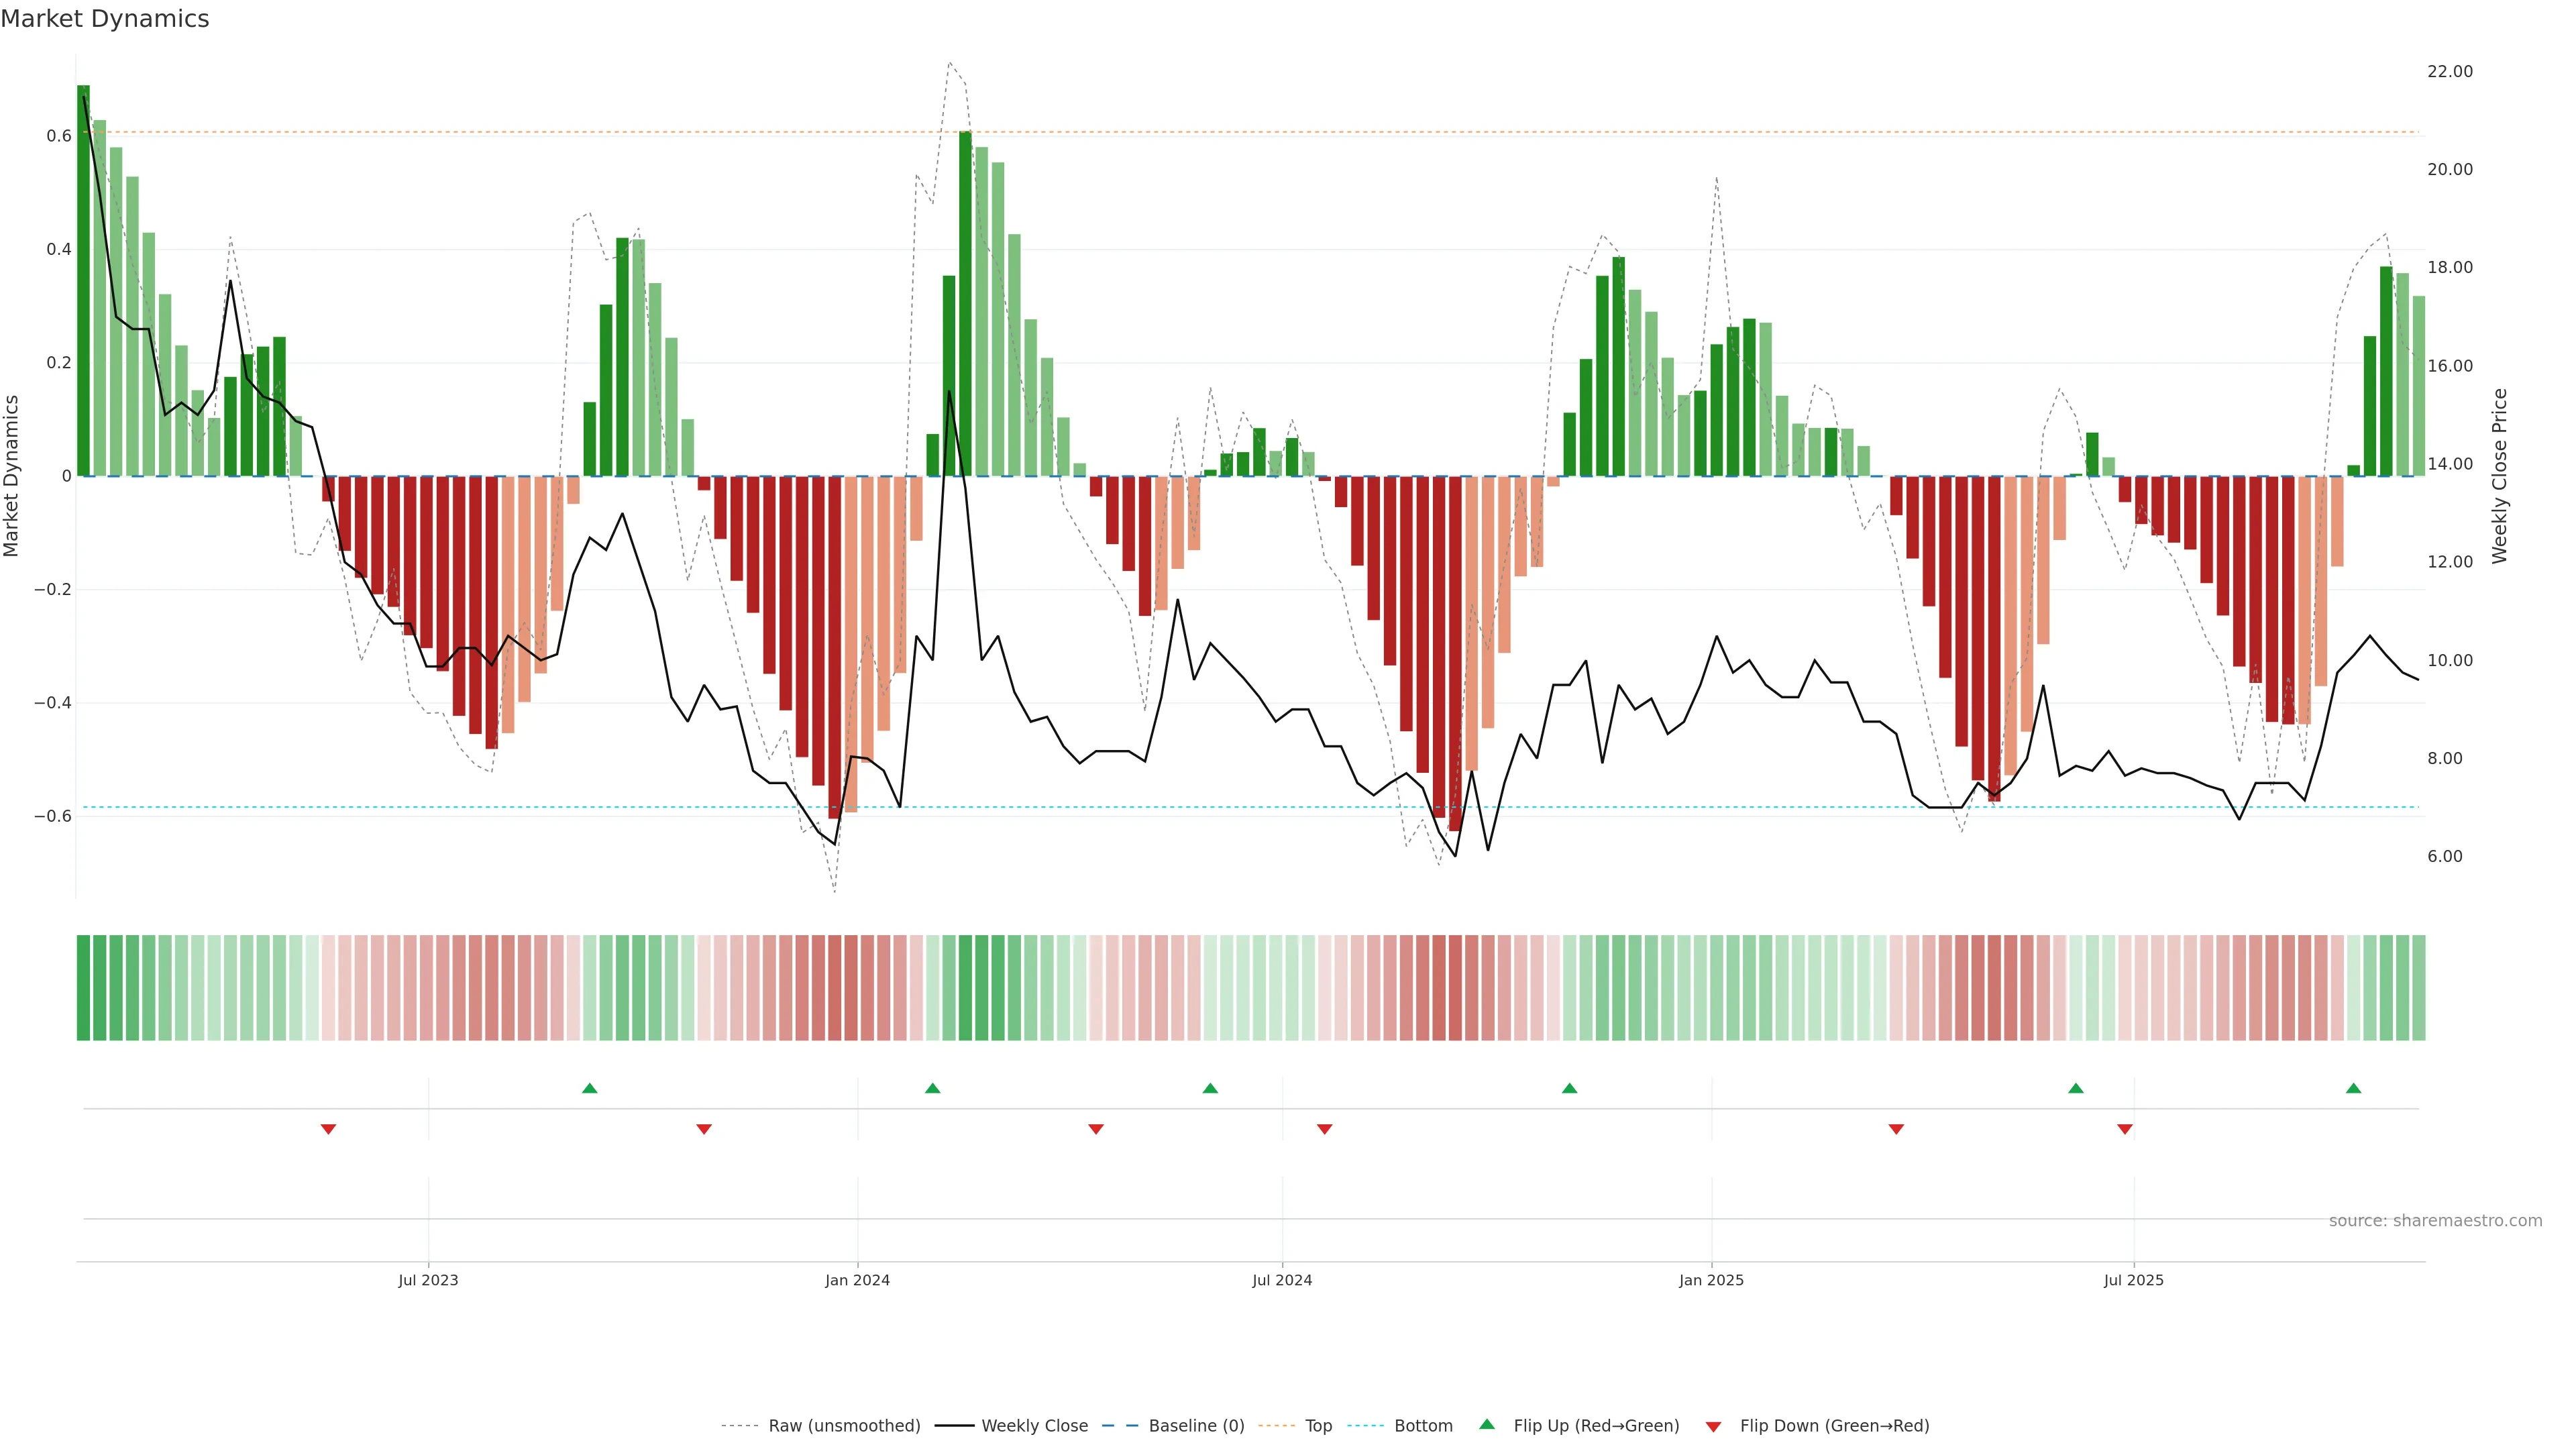The width and height of the screenshot is (2576, 1449).
Task: Click the source: sharemaestro.com text
Action: click(2435, 1221)
